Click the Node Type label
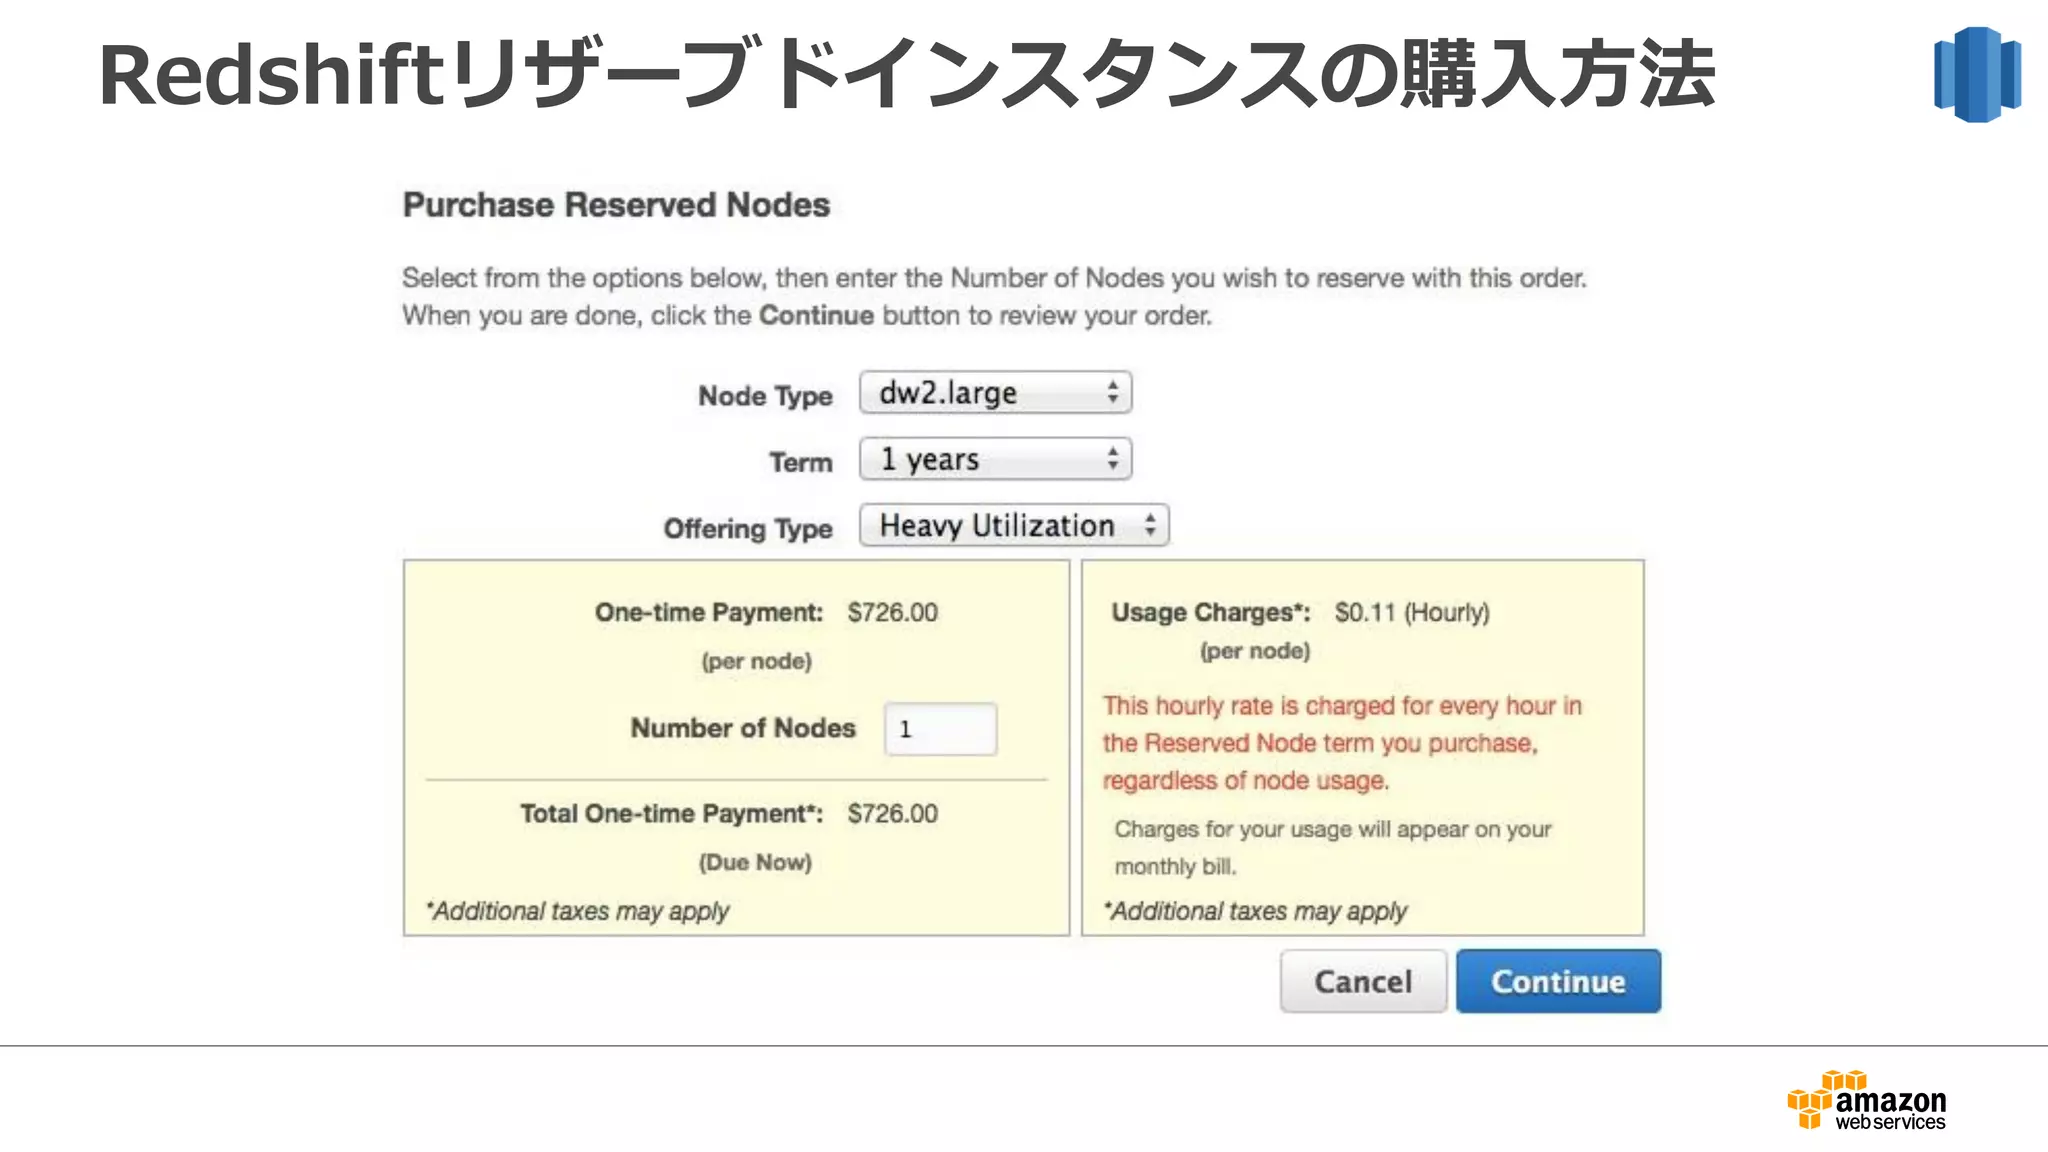This screenshot has width=2048, height=1152. tap(765, 396)
